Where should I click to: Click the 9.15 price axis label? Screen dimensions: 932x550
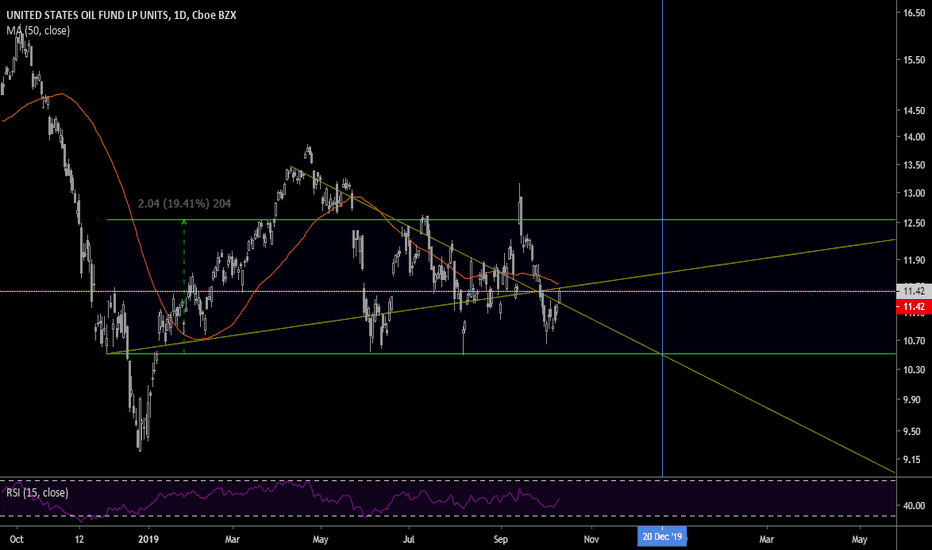(914, 460)
